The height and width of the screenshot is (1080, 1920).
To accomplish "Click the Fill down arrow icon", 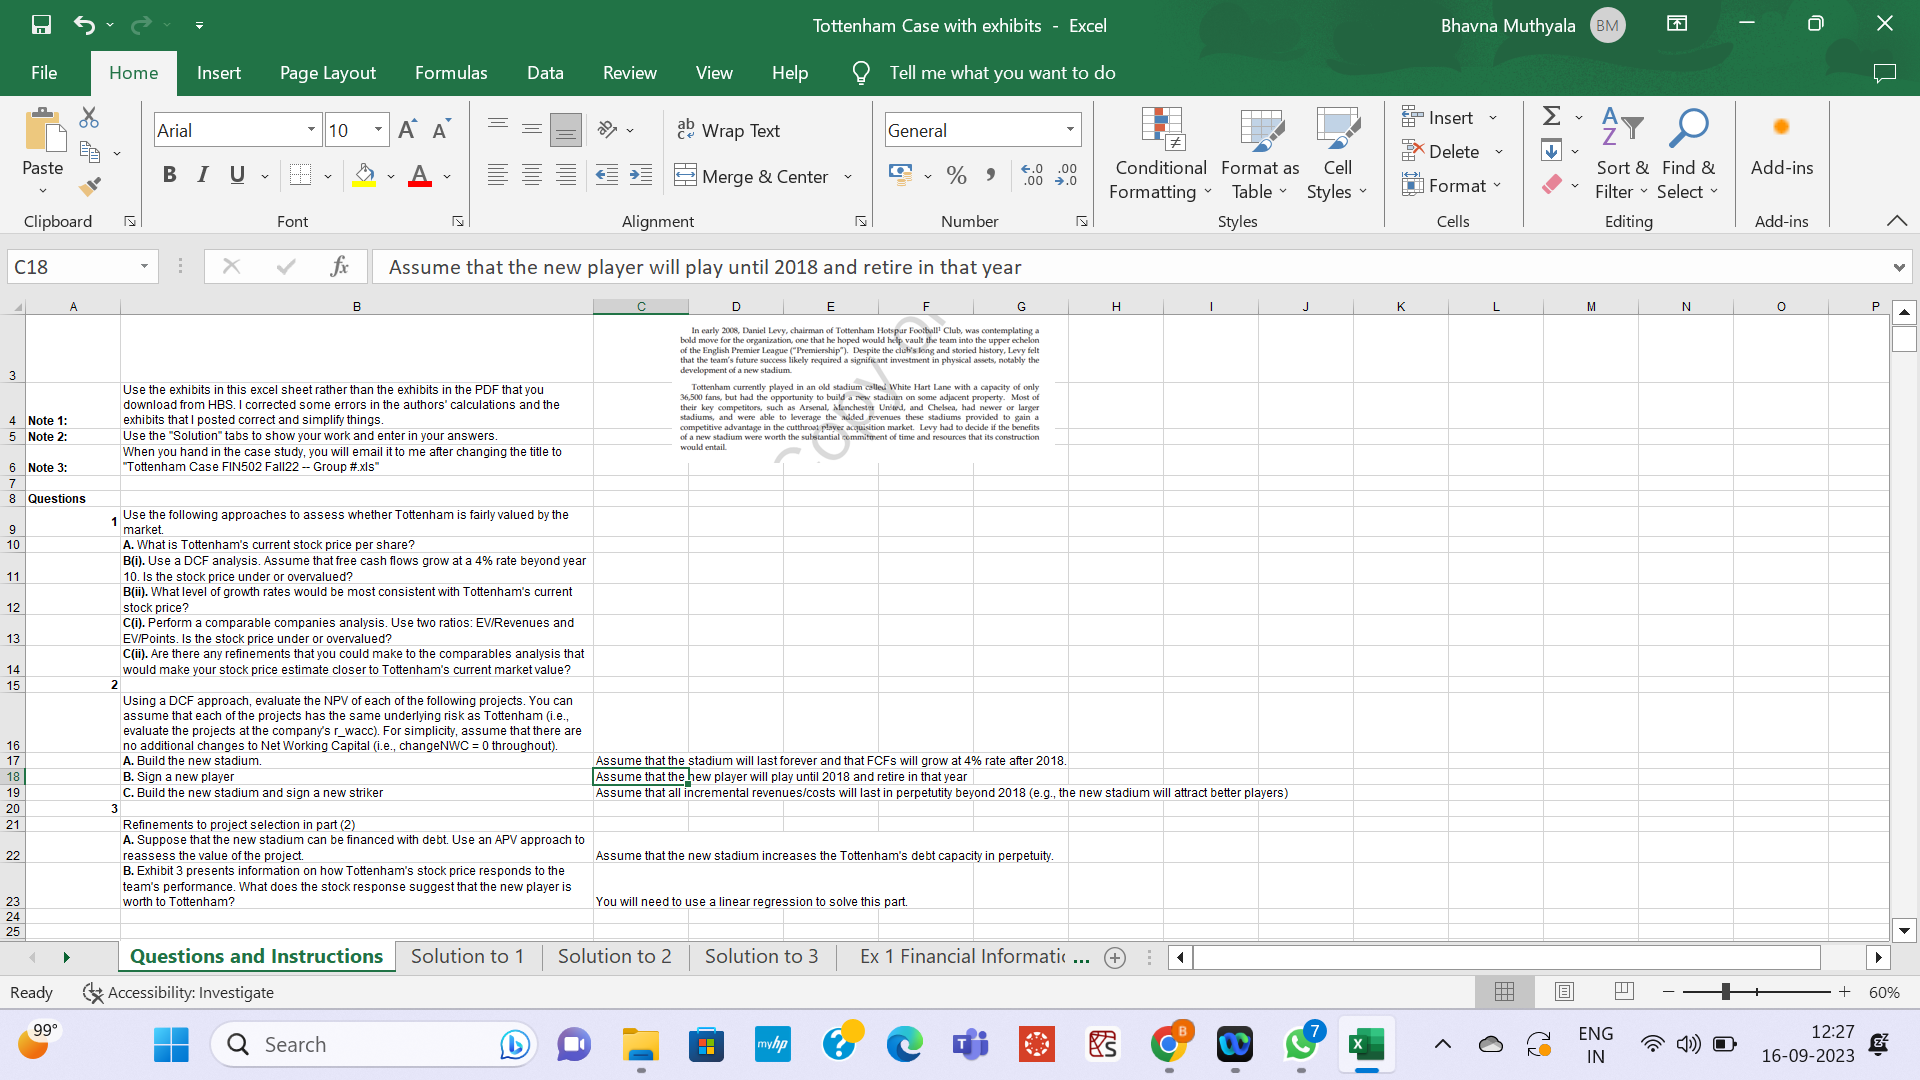I will (x=1551, y=151).
